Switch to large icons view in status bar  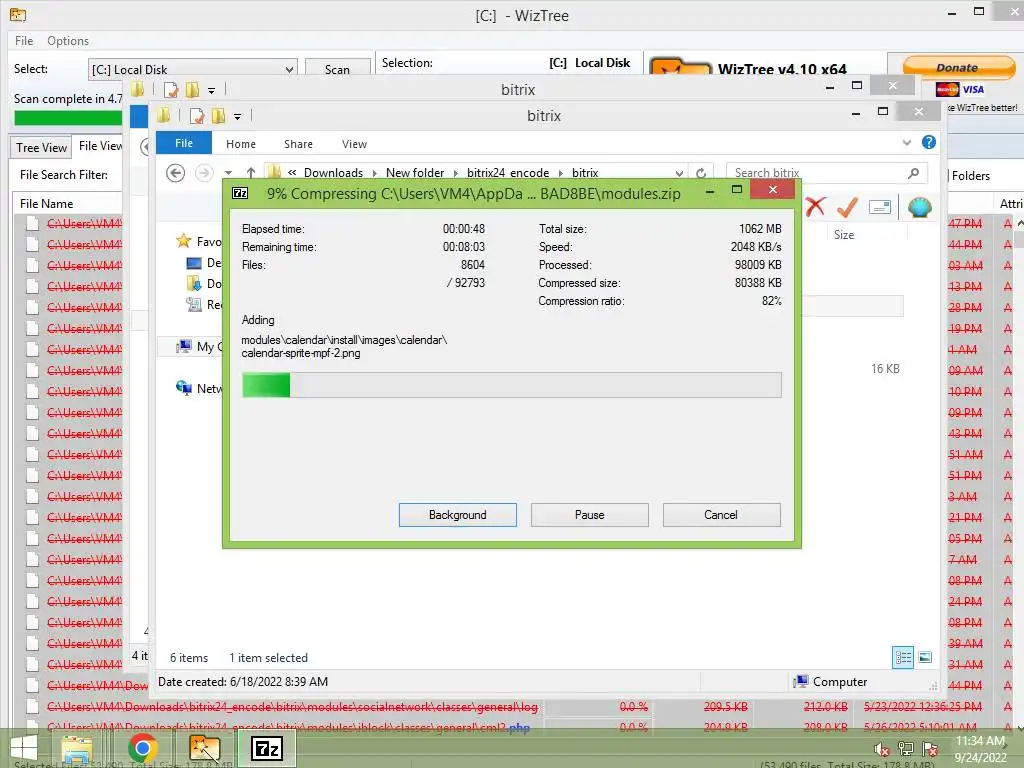click(925, 658)
